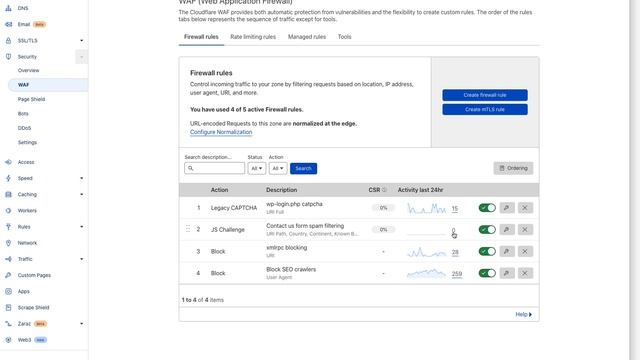Edit the xmlrpc blocking rule
640x360 pixels.
(507, 251)
